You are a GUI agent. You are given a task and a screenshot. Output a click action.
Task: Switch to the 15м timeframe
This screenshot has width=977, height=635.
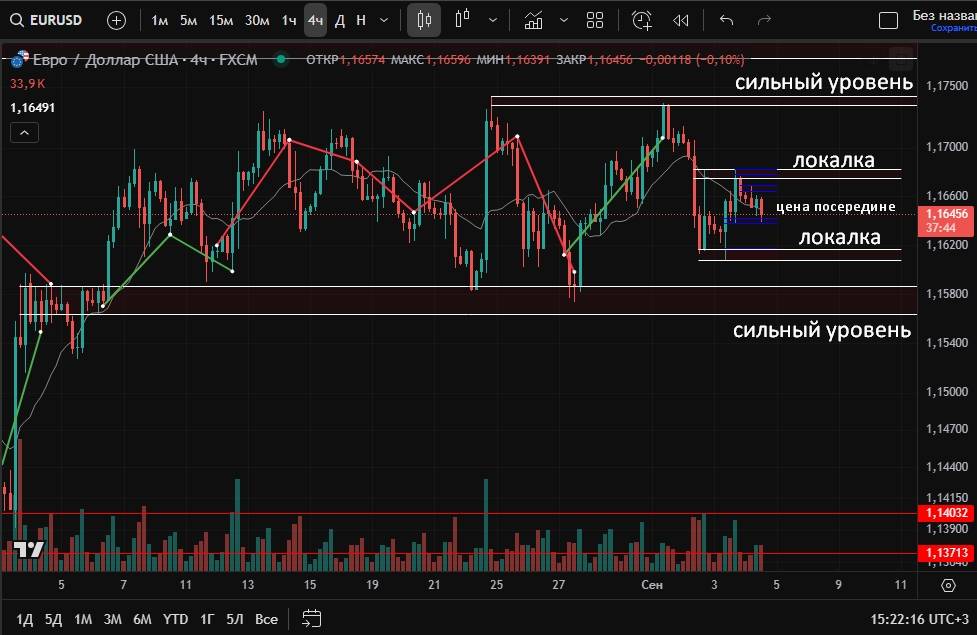[x=221, y=20]
